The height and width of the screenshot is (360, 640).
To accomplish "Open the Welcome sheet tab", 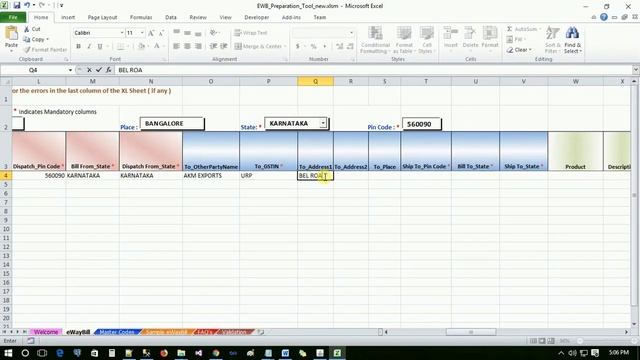I will click(46, 332).
